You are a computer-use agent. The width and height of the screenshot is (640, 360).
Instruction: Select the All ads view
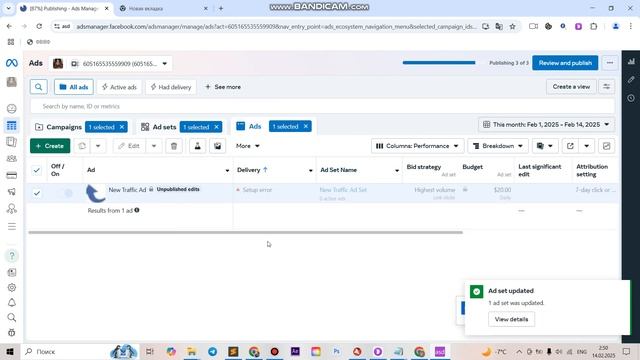click(74, 87)
